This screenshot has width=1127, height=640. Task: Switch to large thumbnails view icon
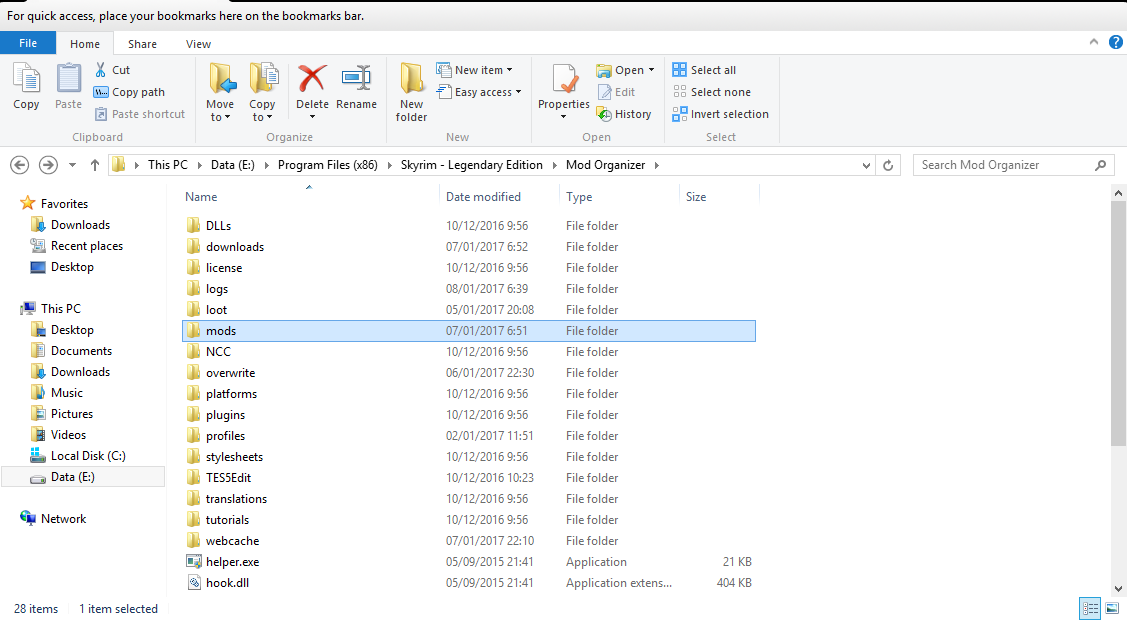click(x=1112, y=608)
